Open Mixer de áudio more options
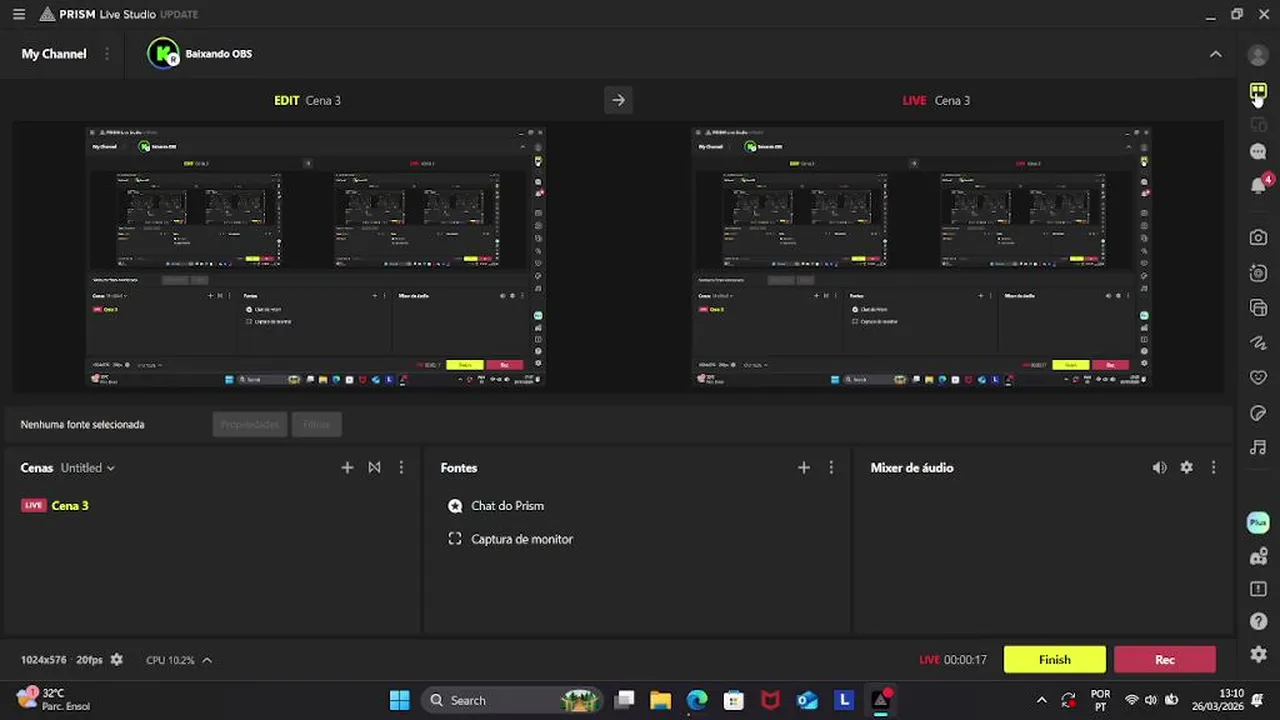The width and height of the screenshot is (1280, 720). (x=1213, y=467)
